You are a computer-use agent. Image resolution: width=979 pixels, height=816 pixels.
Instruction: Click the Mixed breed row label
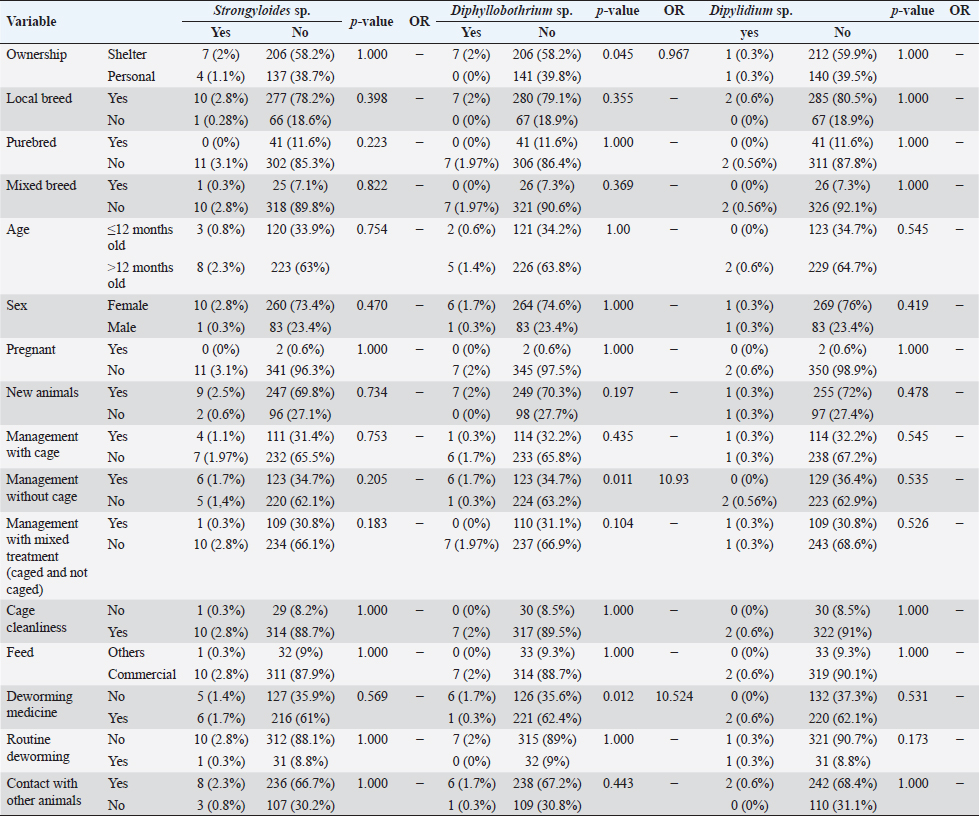40,186
